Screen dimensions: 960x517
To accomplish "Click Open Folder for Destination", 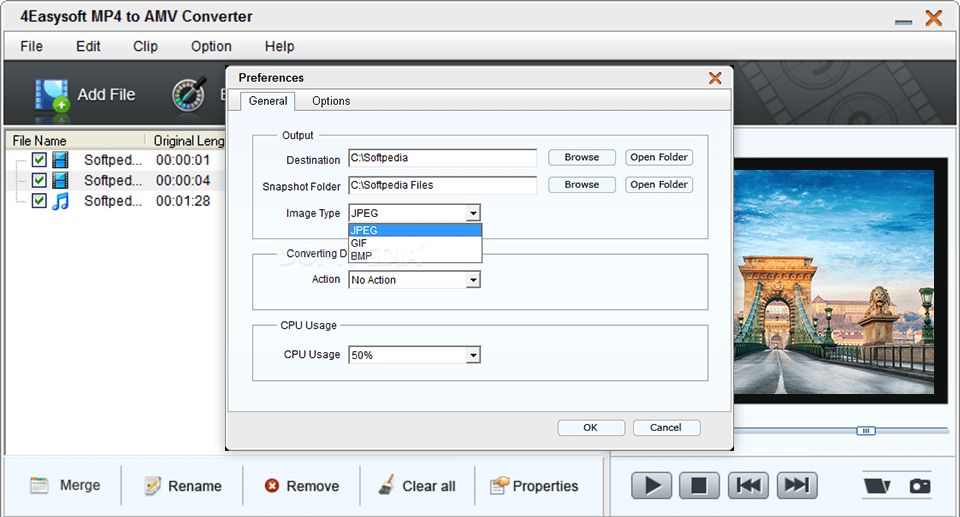I will [659, 157].
